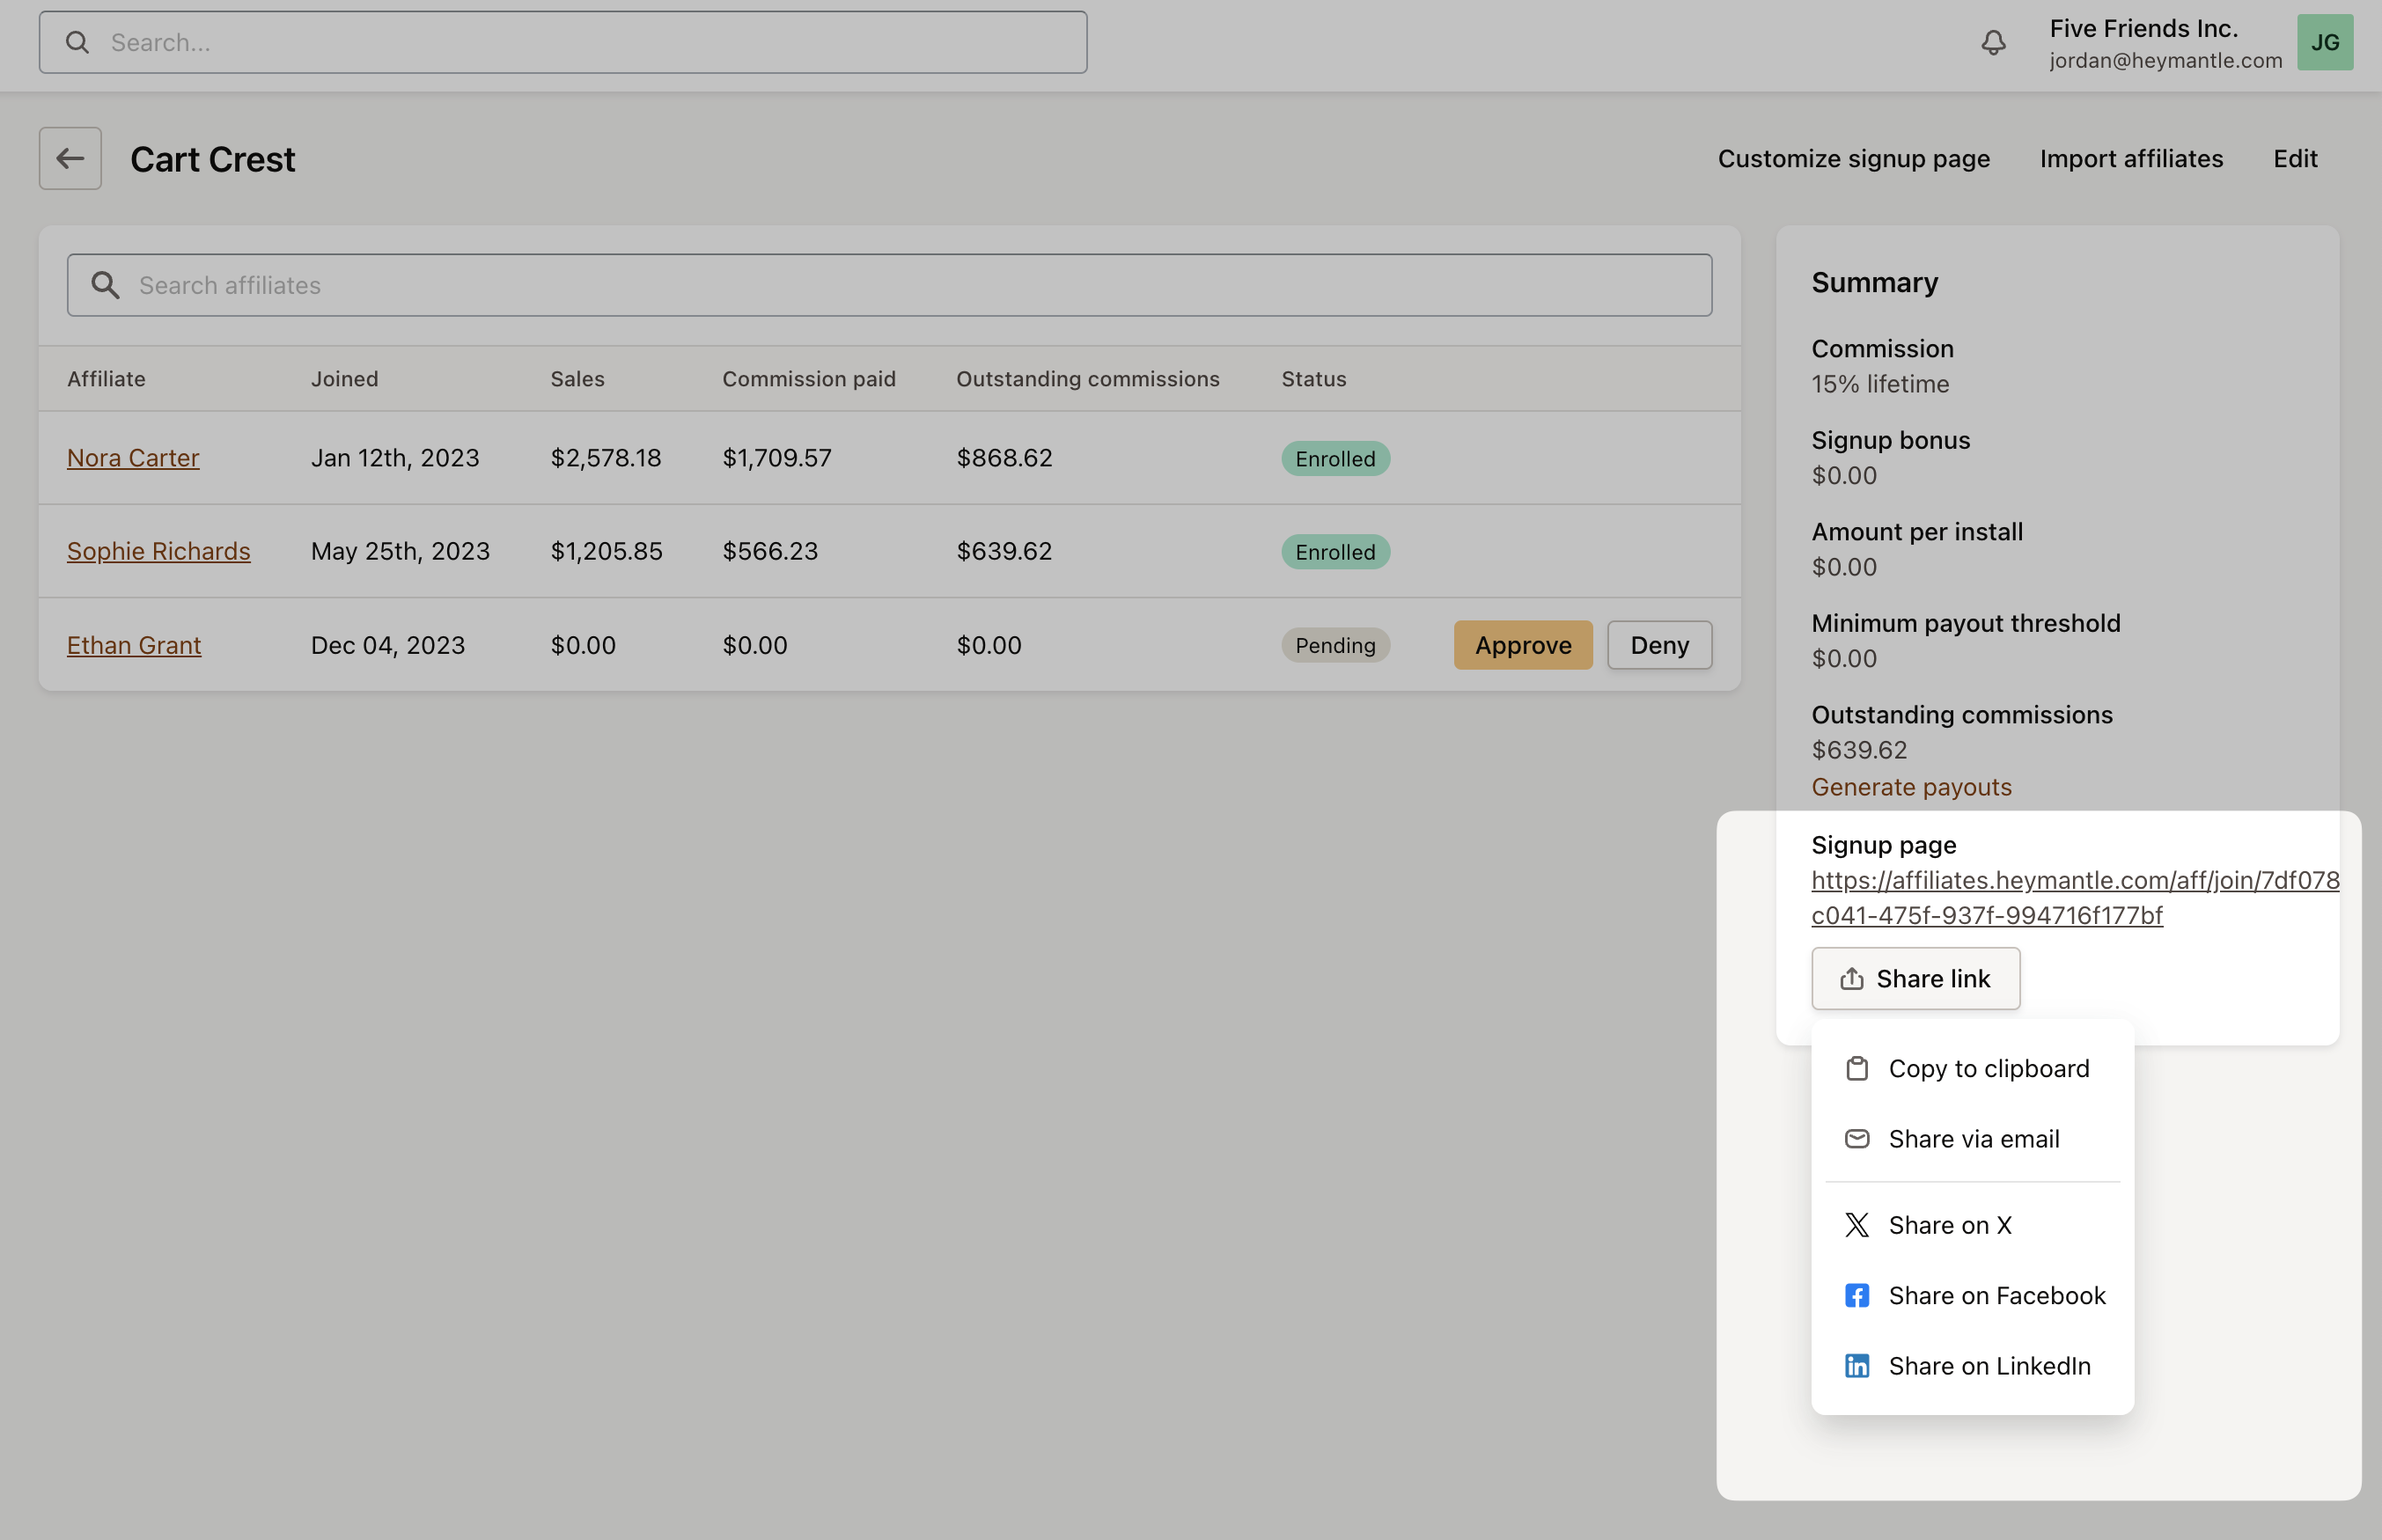This screenshot has width=2382, height=1540.
Task: Click the notification bell icon
Action: (x=1993, y=42)
